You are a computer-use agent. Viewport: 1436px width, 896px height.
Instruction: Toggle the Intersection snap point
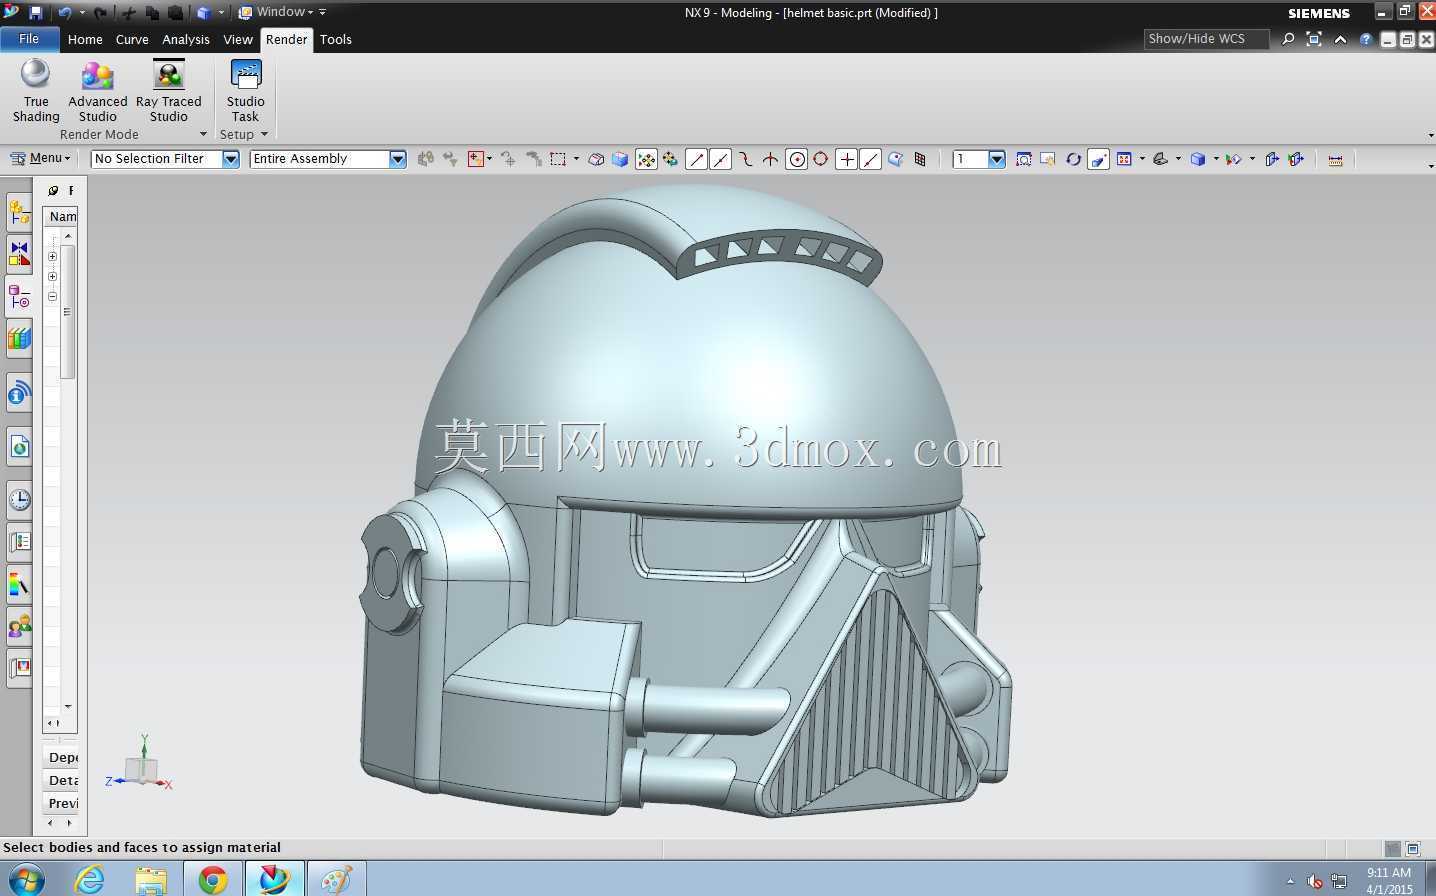click(770, 159)
